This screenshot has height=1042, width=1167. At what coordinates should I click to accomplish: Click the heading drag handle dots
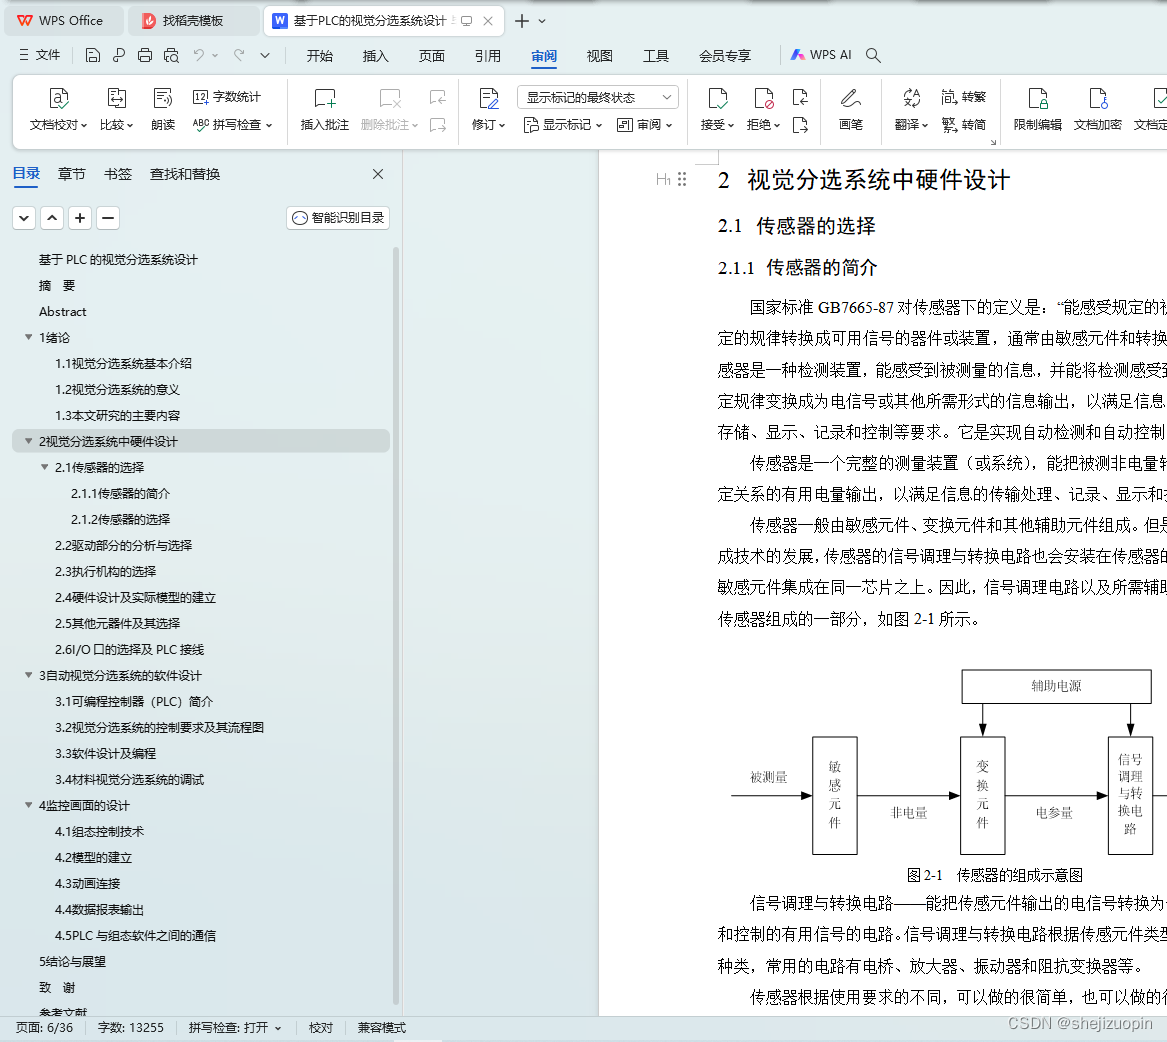pos(682,179)
